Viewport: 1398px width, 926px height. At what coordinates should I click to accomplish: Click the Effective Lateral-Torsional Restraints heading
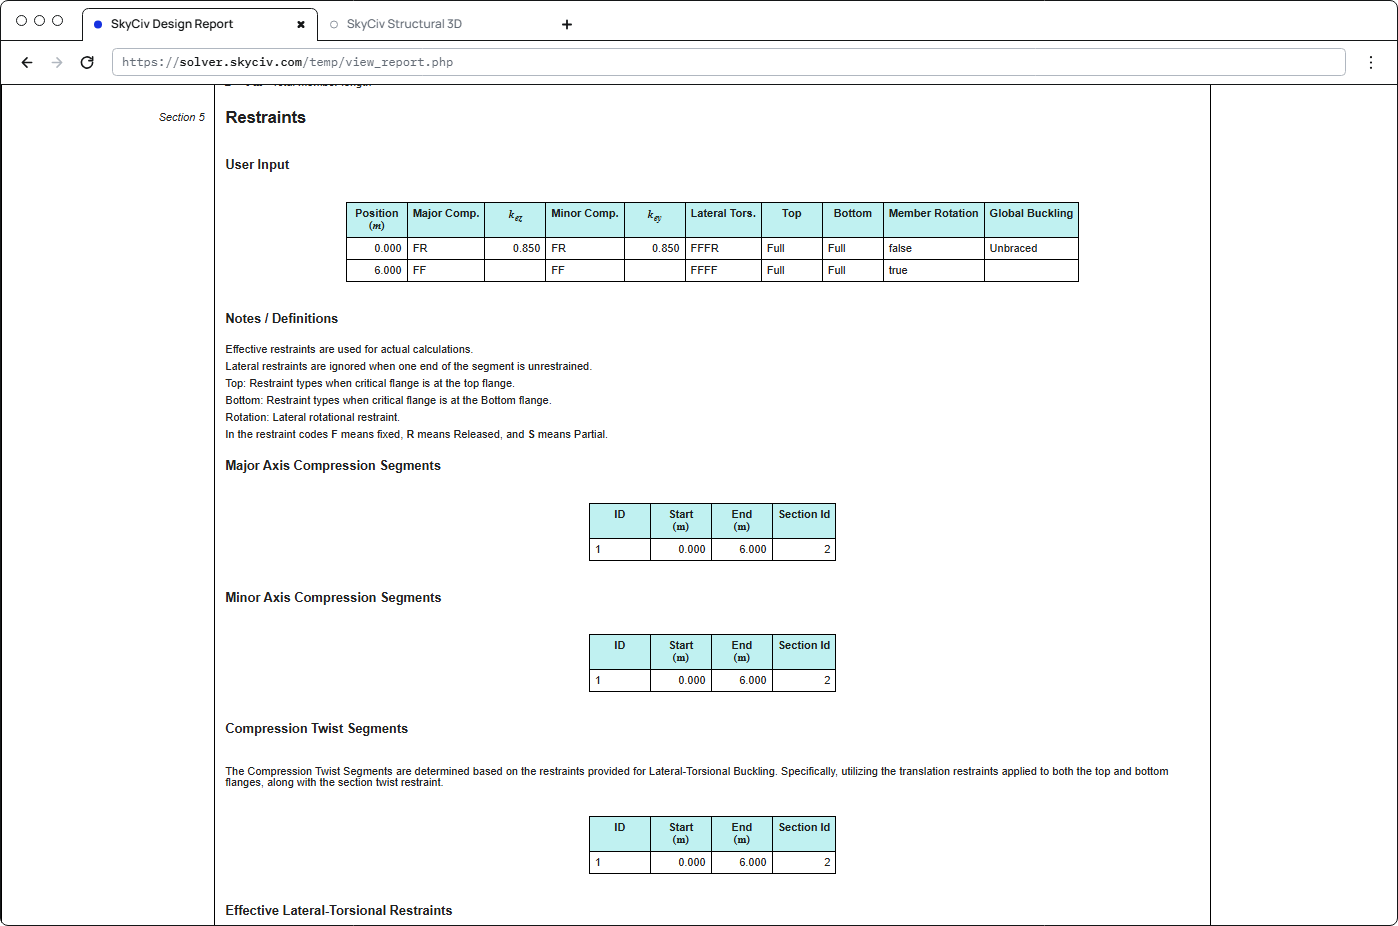coord(339,911)
